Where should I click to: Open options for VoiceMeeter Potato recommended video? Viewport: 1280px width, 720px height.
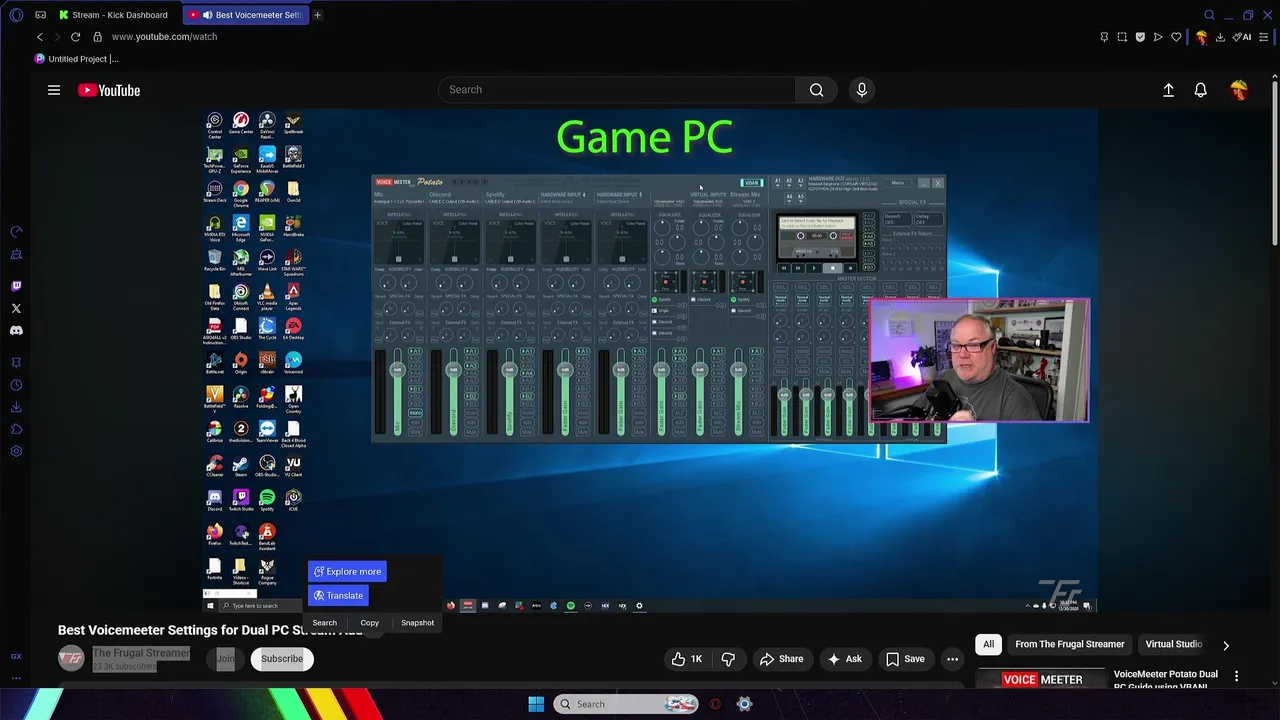[x=1237, y=677]
